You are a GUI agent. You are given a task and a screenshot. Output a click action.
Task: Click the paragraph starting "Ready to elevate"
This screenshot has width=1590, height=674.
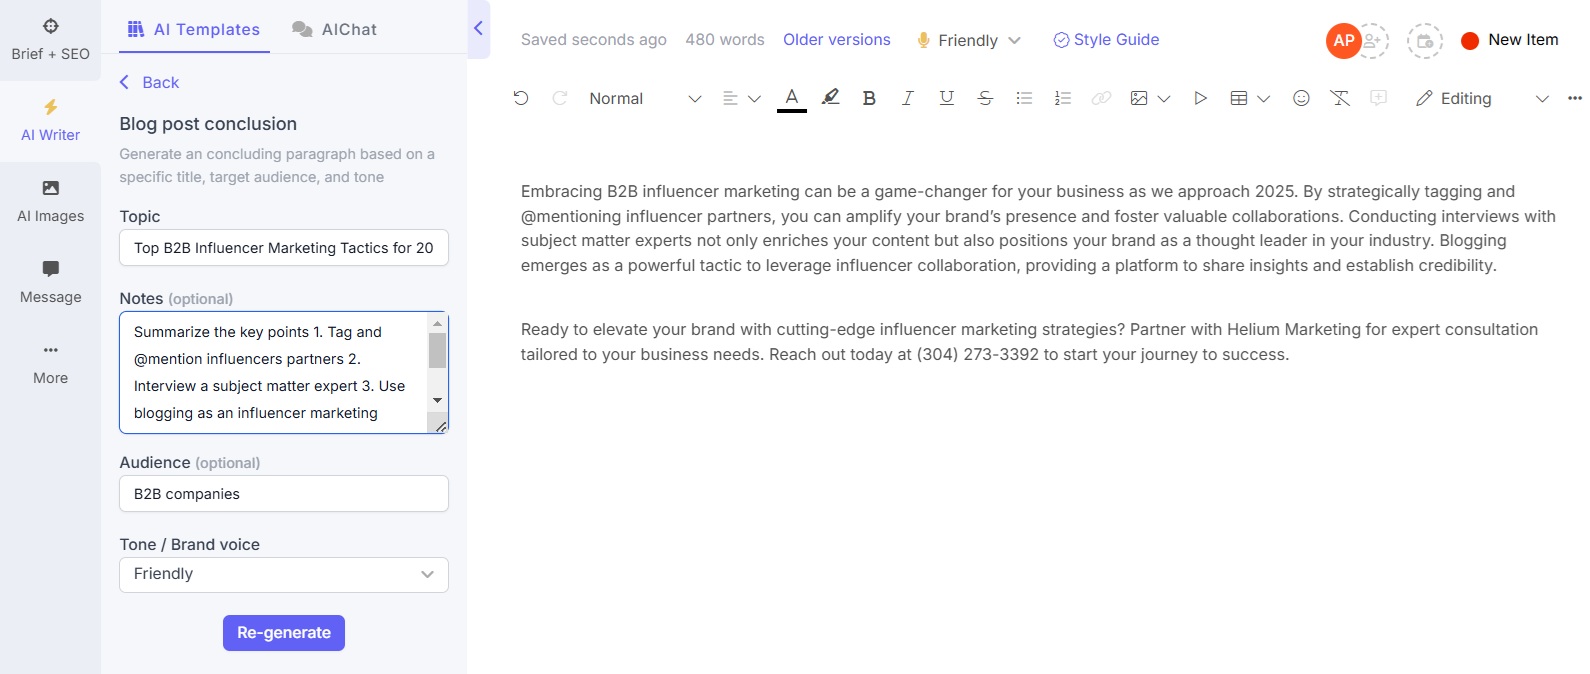[1029, 342]
